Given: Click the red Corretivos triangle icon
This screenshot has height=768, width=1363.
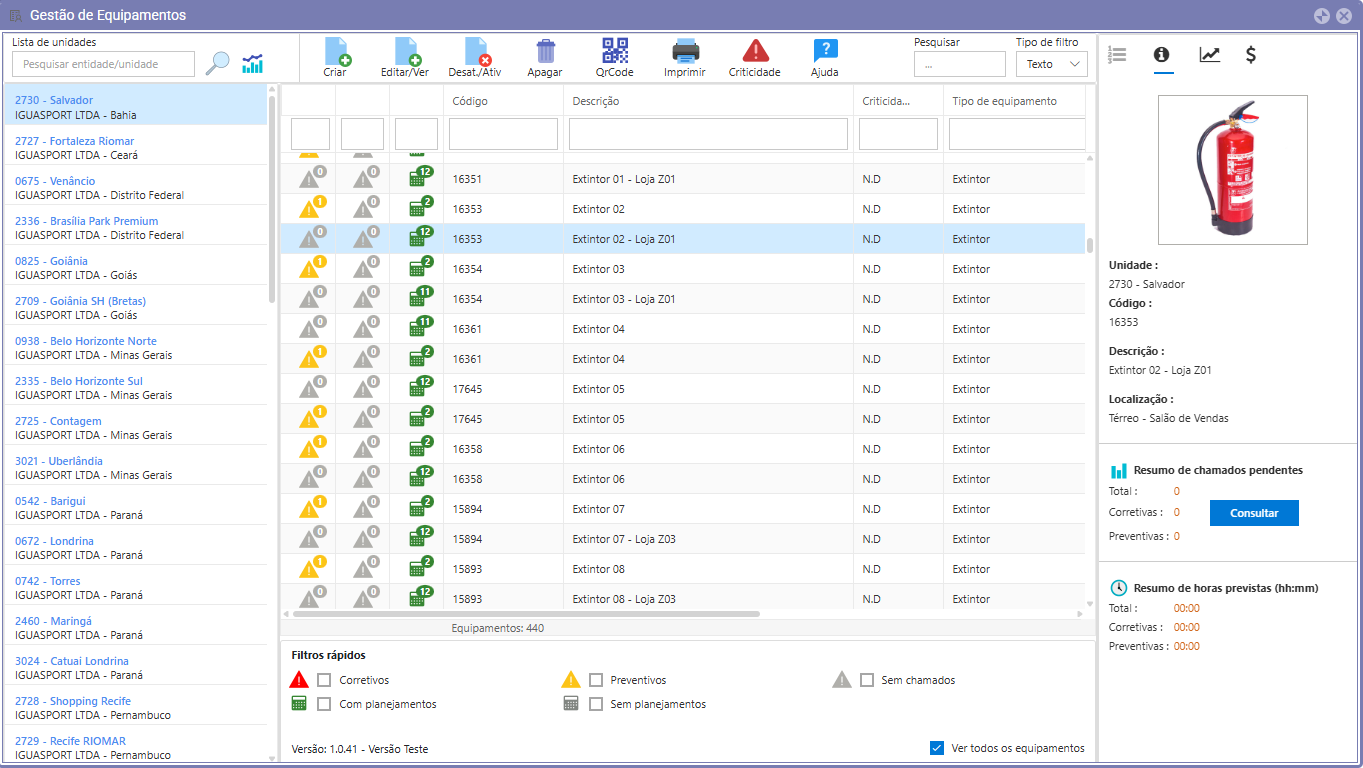Looking at the screenshot, I should pyautogui.click(x=299, y=680).
